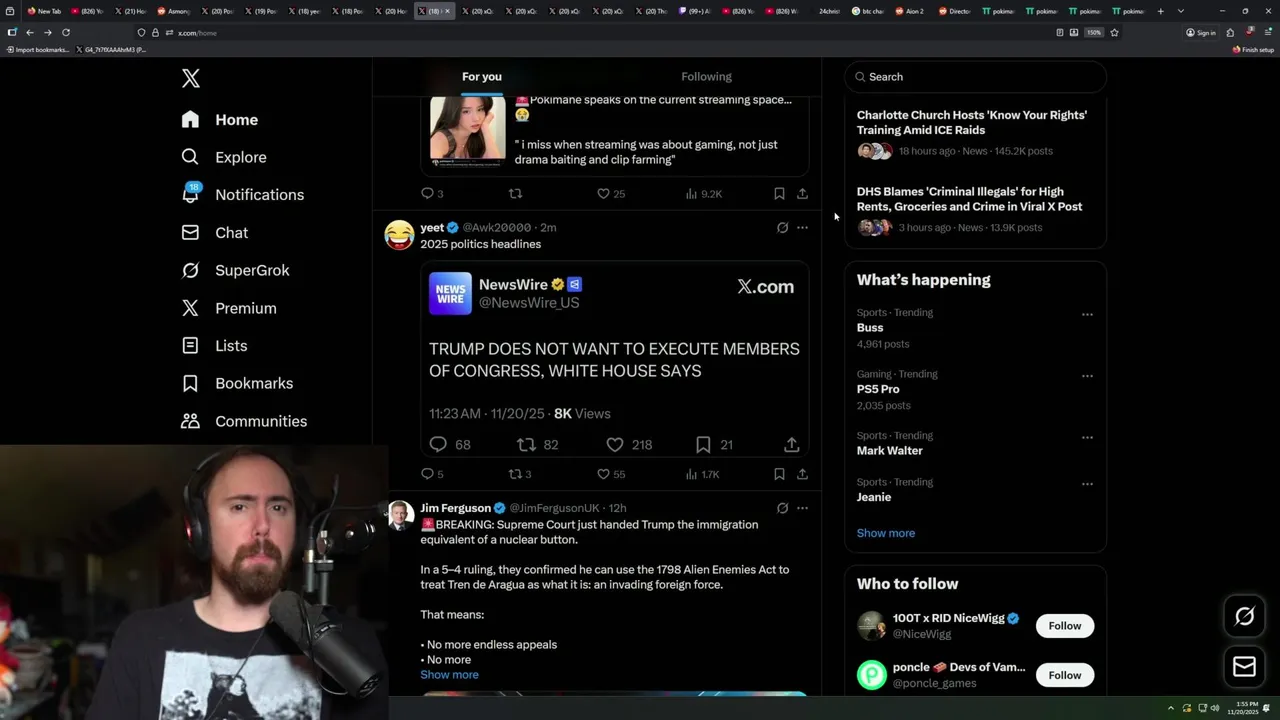The width and height of the screenshot is (1280, 720).
Task: Click the X logo in the sidebar
Action: pos(191,78)
